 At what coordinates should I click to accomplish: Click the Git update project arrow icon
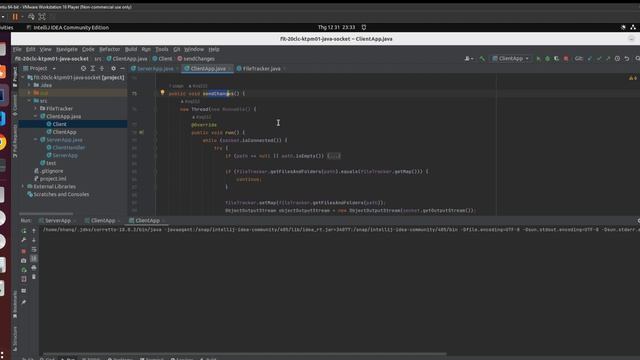click(589, 59)
